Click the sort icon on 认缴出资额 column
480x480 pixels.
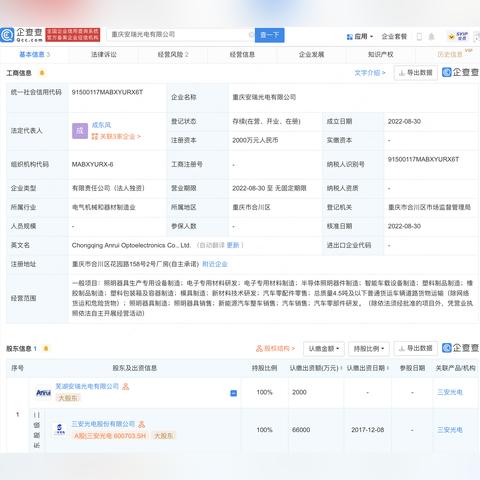(x=341, y=368)
